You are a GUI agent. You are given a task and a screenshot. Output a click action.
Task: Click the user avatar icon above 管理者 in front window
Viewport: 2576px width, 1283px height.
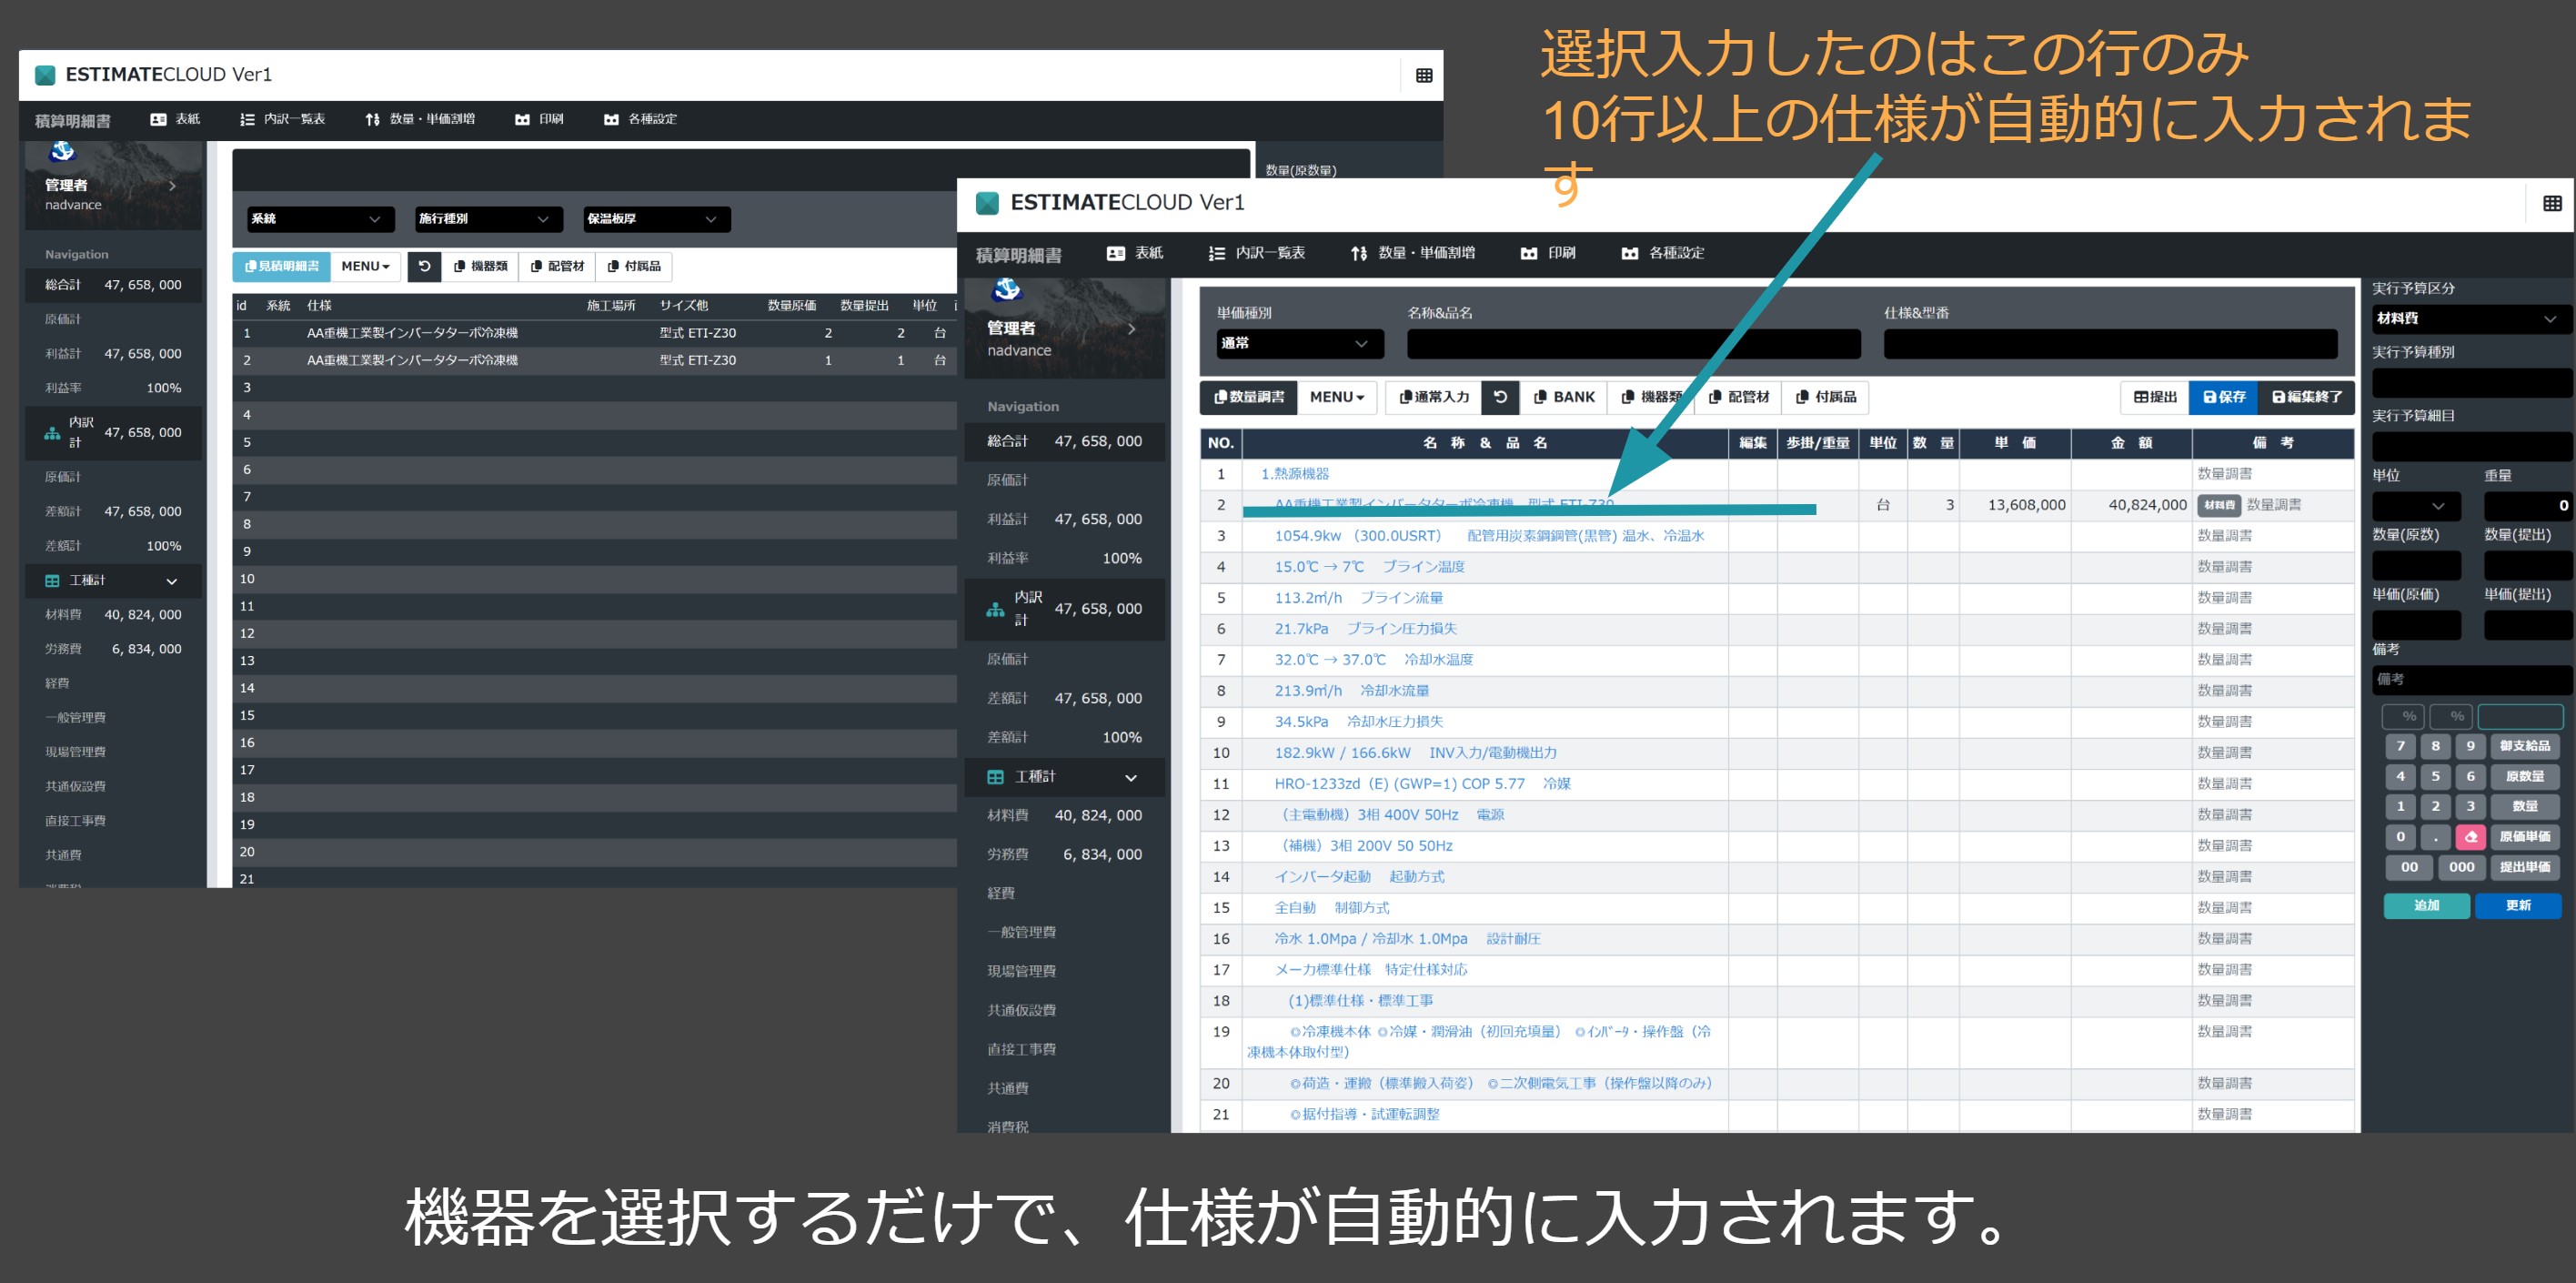(1006, 289)
